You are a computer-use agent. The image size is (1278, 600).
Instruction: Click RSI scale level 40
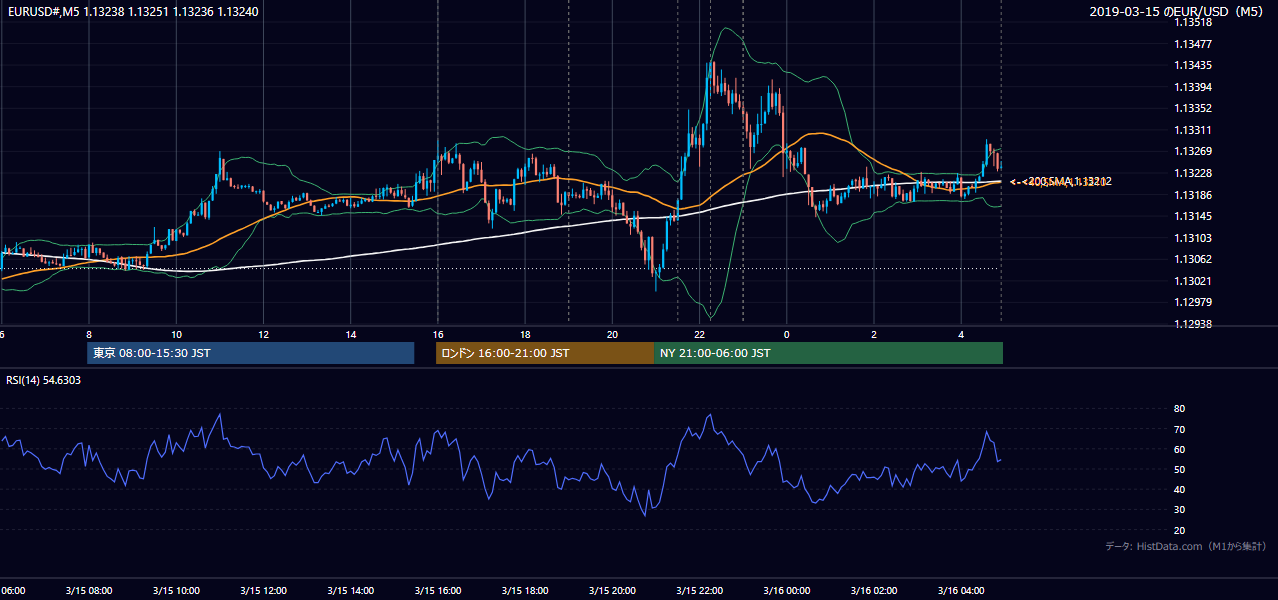coord(1179,489)
